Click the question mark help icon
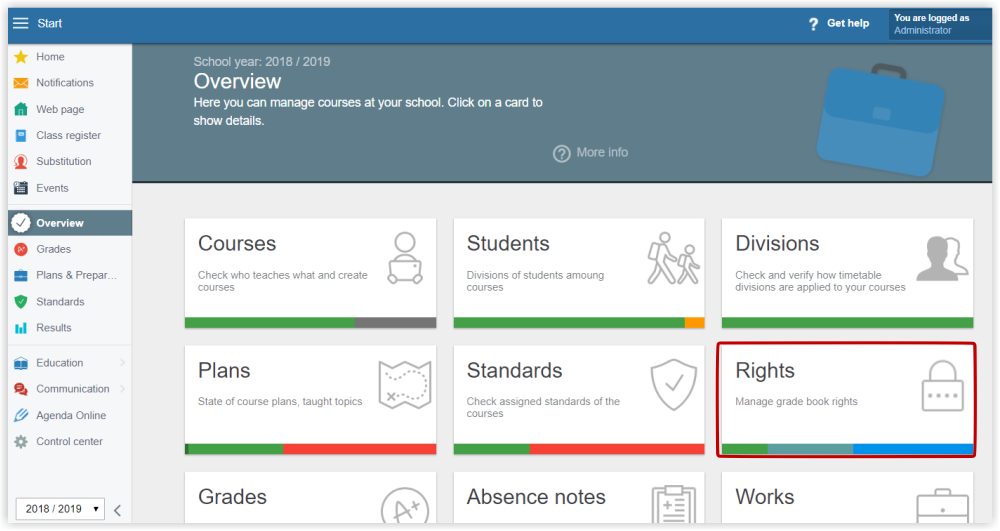 tap(813, 24)
